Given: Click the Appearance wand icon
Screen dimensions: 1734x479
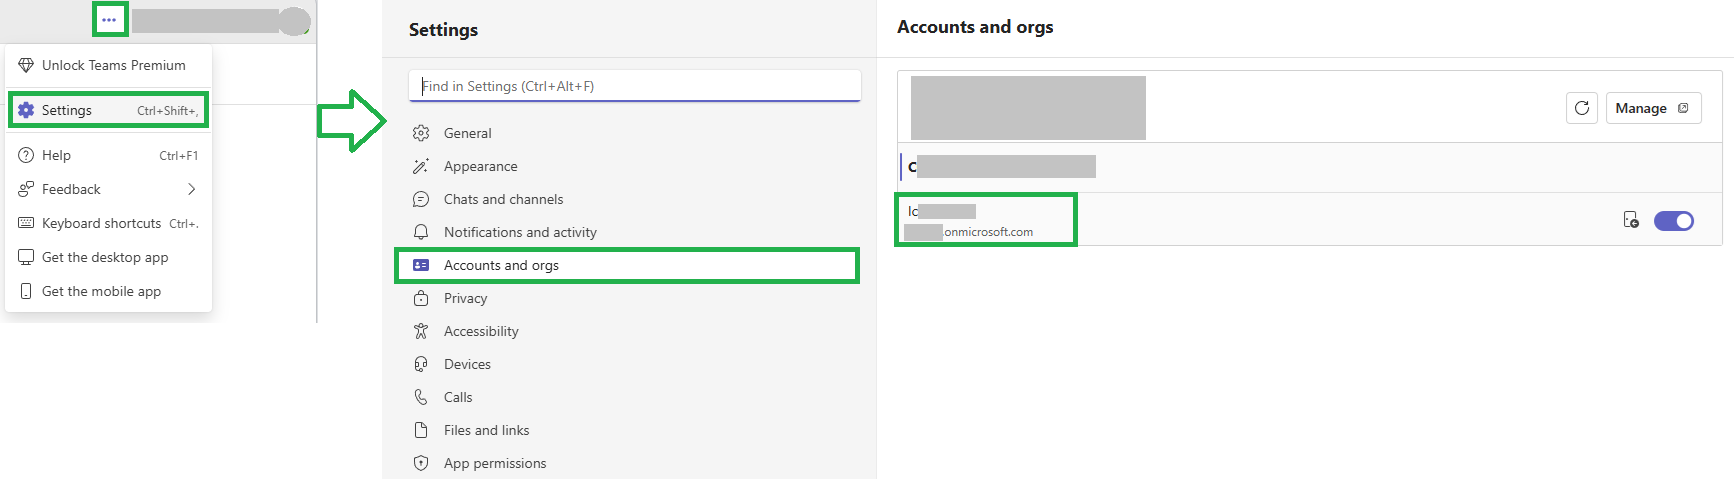Looking at the screenshot, I should [421, 166].
